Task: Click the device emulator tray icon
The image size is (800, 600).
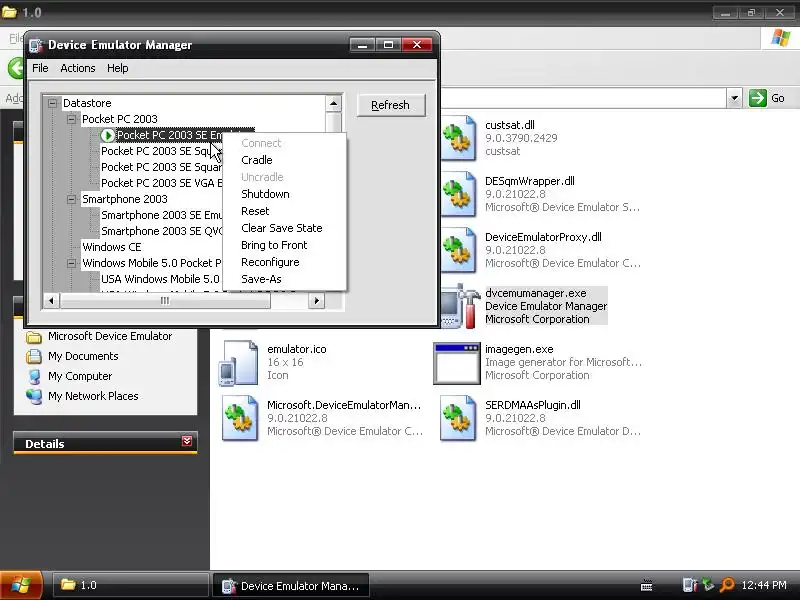Action: [690, 585]
